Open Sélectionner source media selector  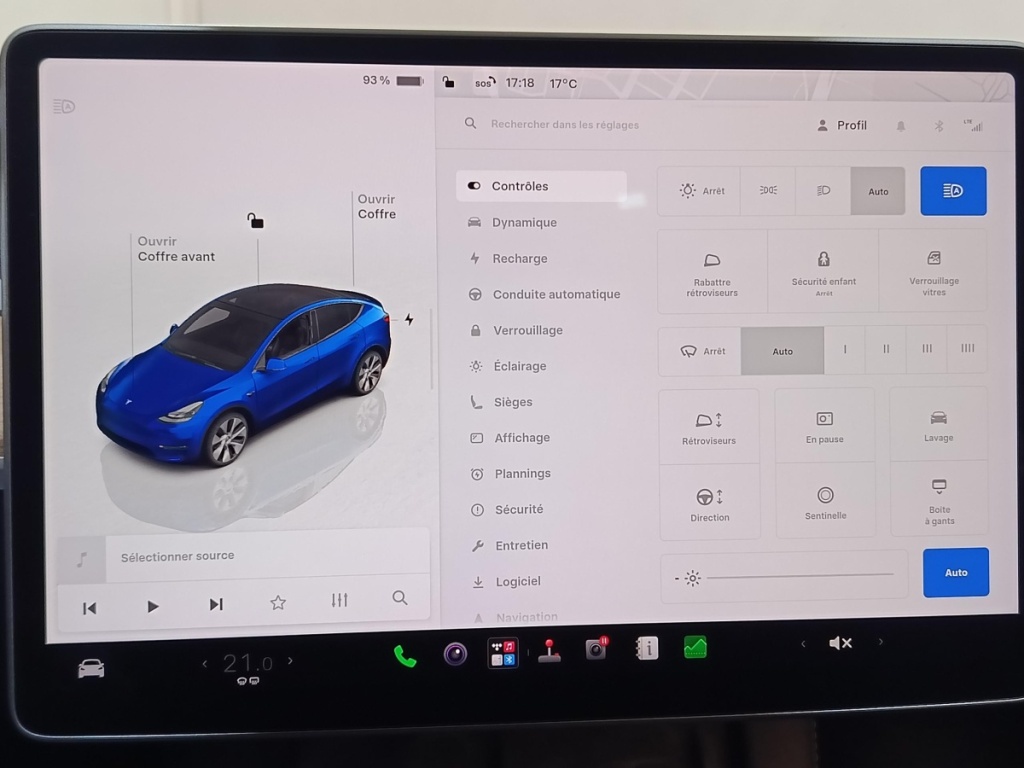[x=243, y=557]
